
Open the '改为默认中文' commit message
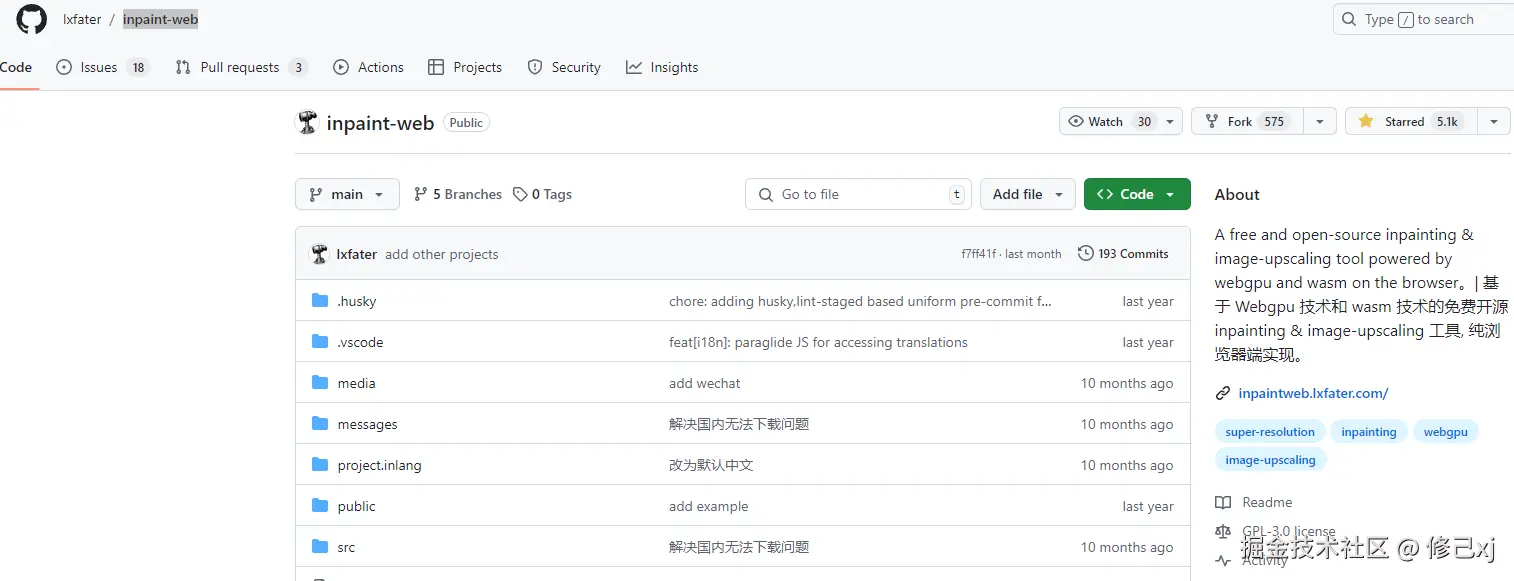(x=711, y=465)
